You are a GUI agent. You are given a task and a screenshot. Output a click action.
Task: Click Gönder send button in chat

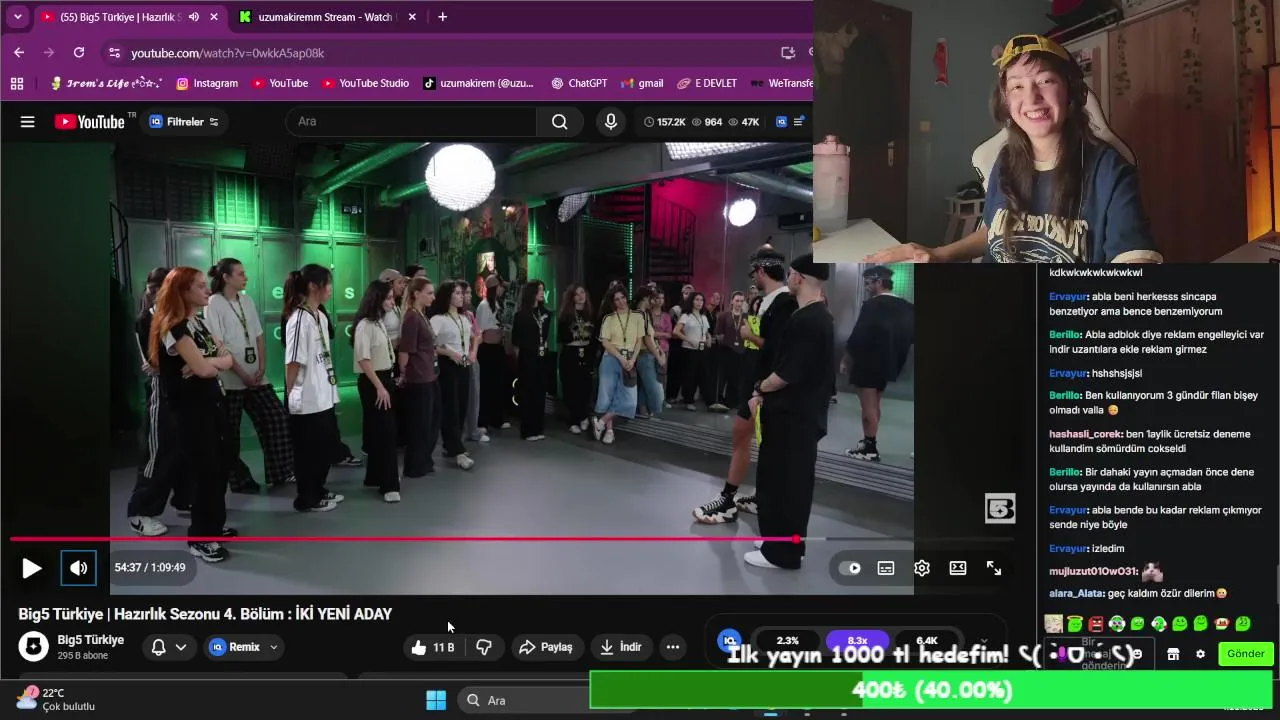[1246, 654]
